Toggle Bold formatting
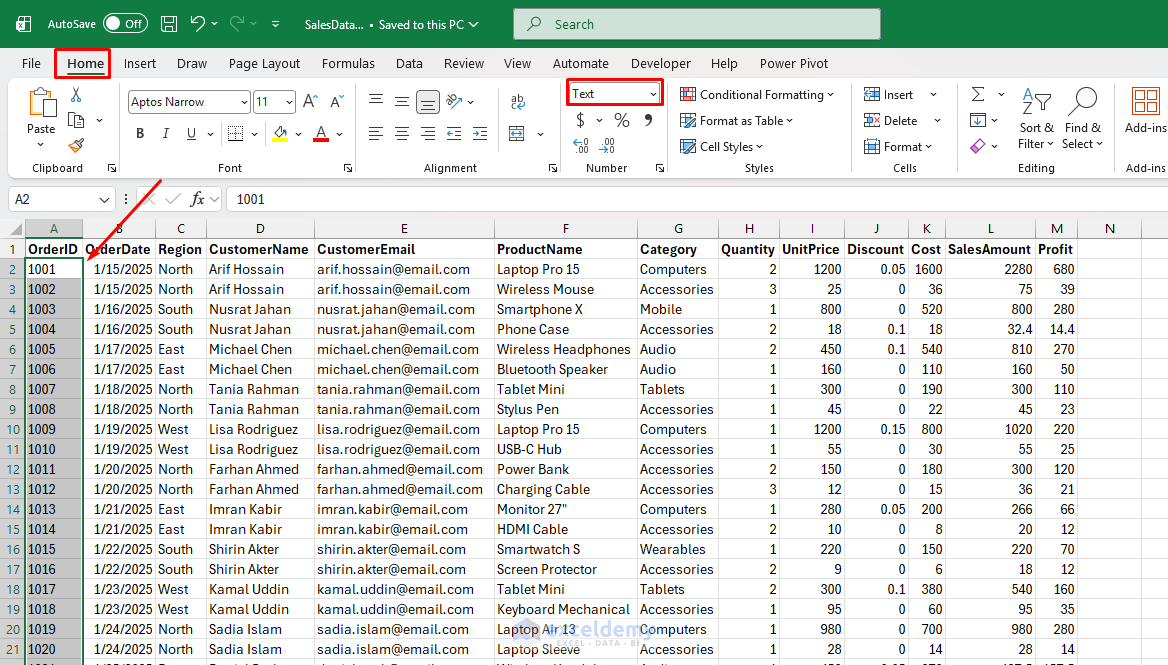This screenshot has width=1168, height=665. click(140, 133)
